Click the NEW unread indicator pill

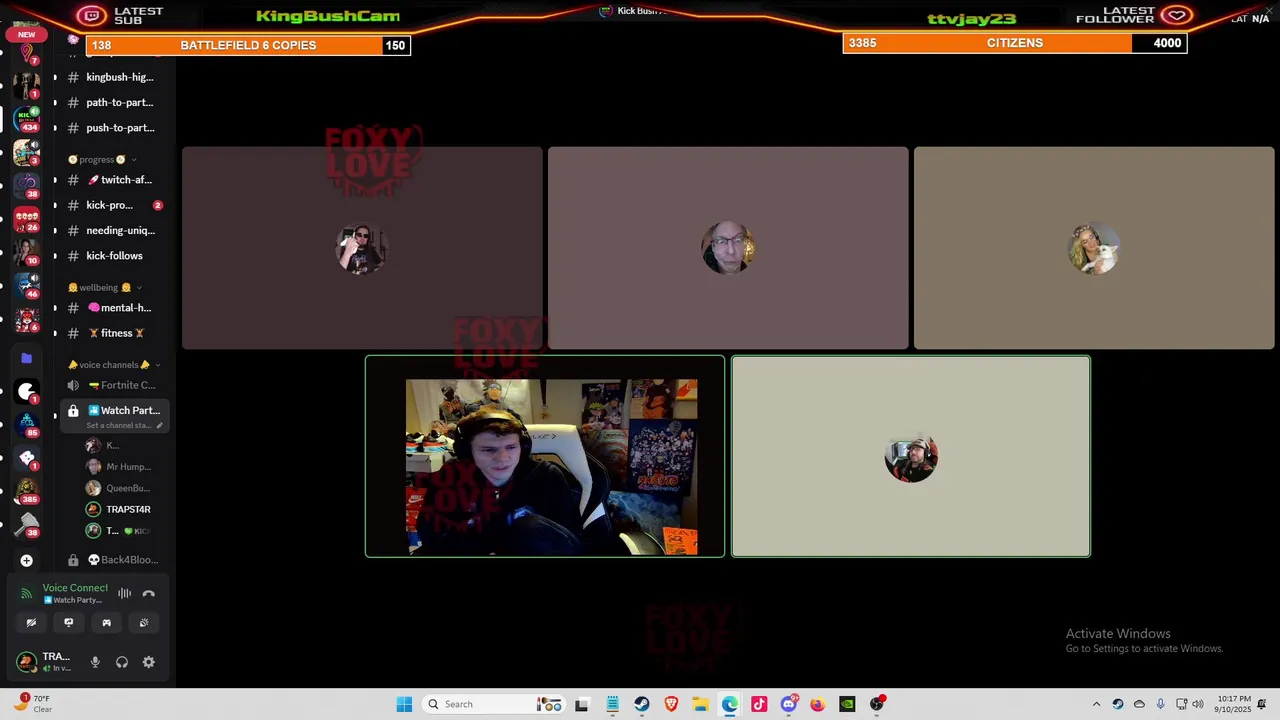point(27,35)
